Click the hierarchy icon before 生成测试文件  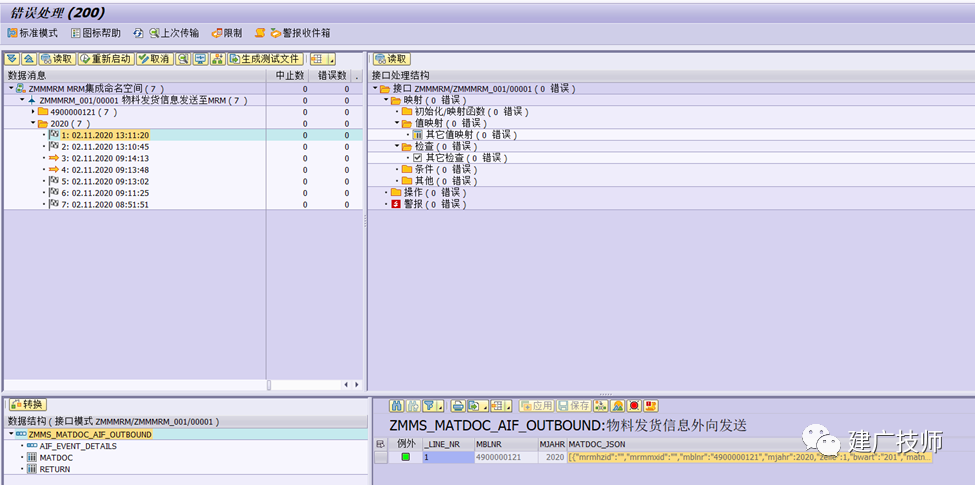coord(218,59)
